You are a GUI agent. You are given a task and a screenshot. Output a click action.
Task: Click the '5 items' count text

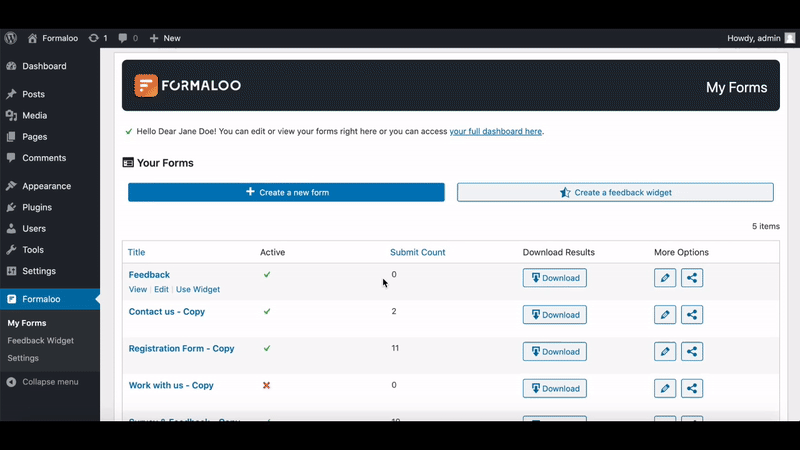[766, 226]
